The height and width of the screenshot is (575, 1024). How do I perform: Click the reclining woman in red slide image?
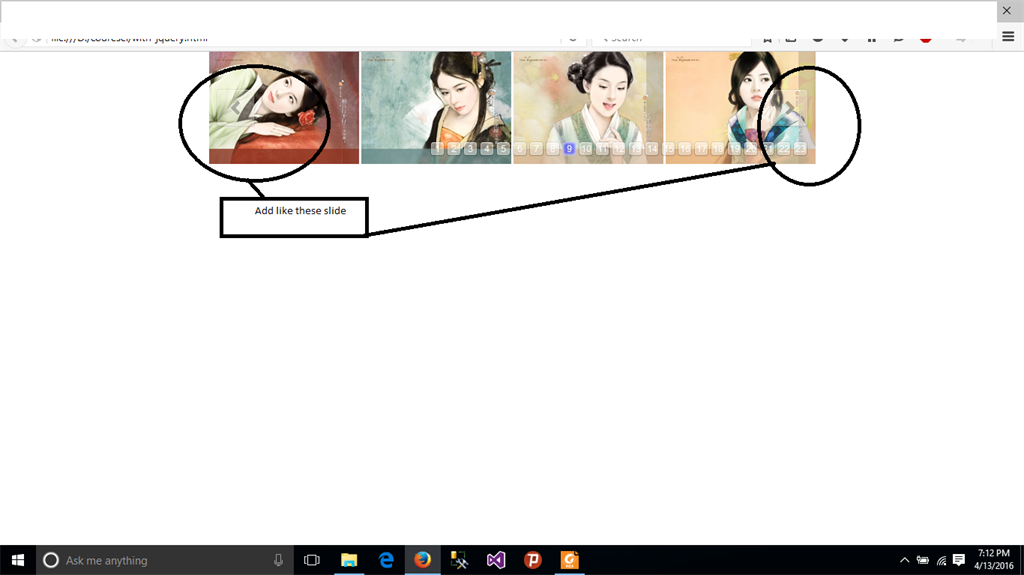[284, 108]
